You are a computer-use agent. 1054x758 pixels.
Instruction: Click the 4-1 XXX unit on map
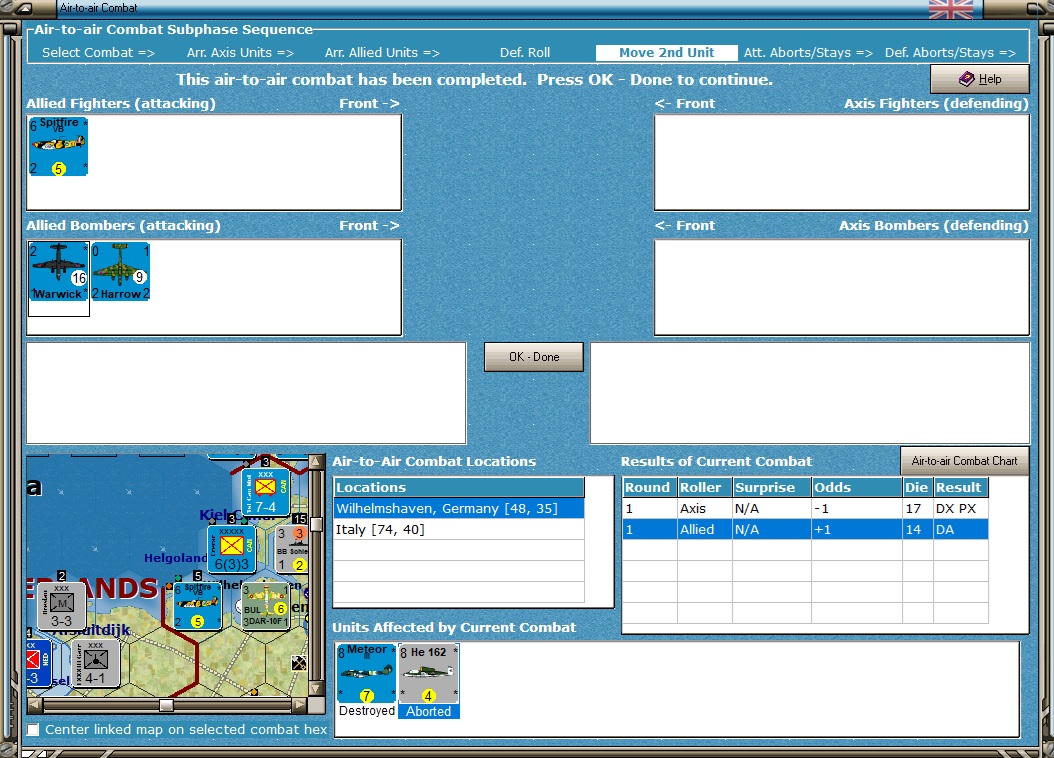click(x=95, y=663)
